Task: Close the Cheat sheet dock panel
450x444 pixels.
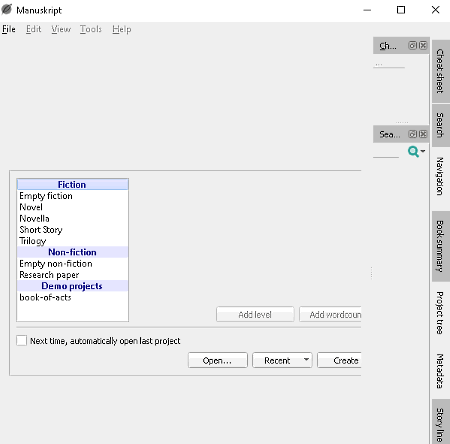Action: pyautogui.click(x=423, y=45)
